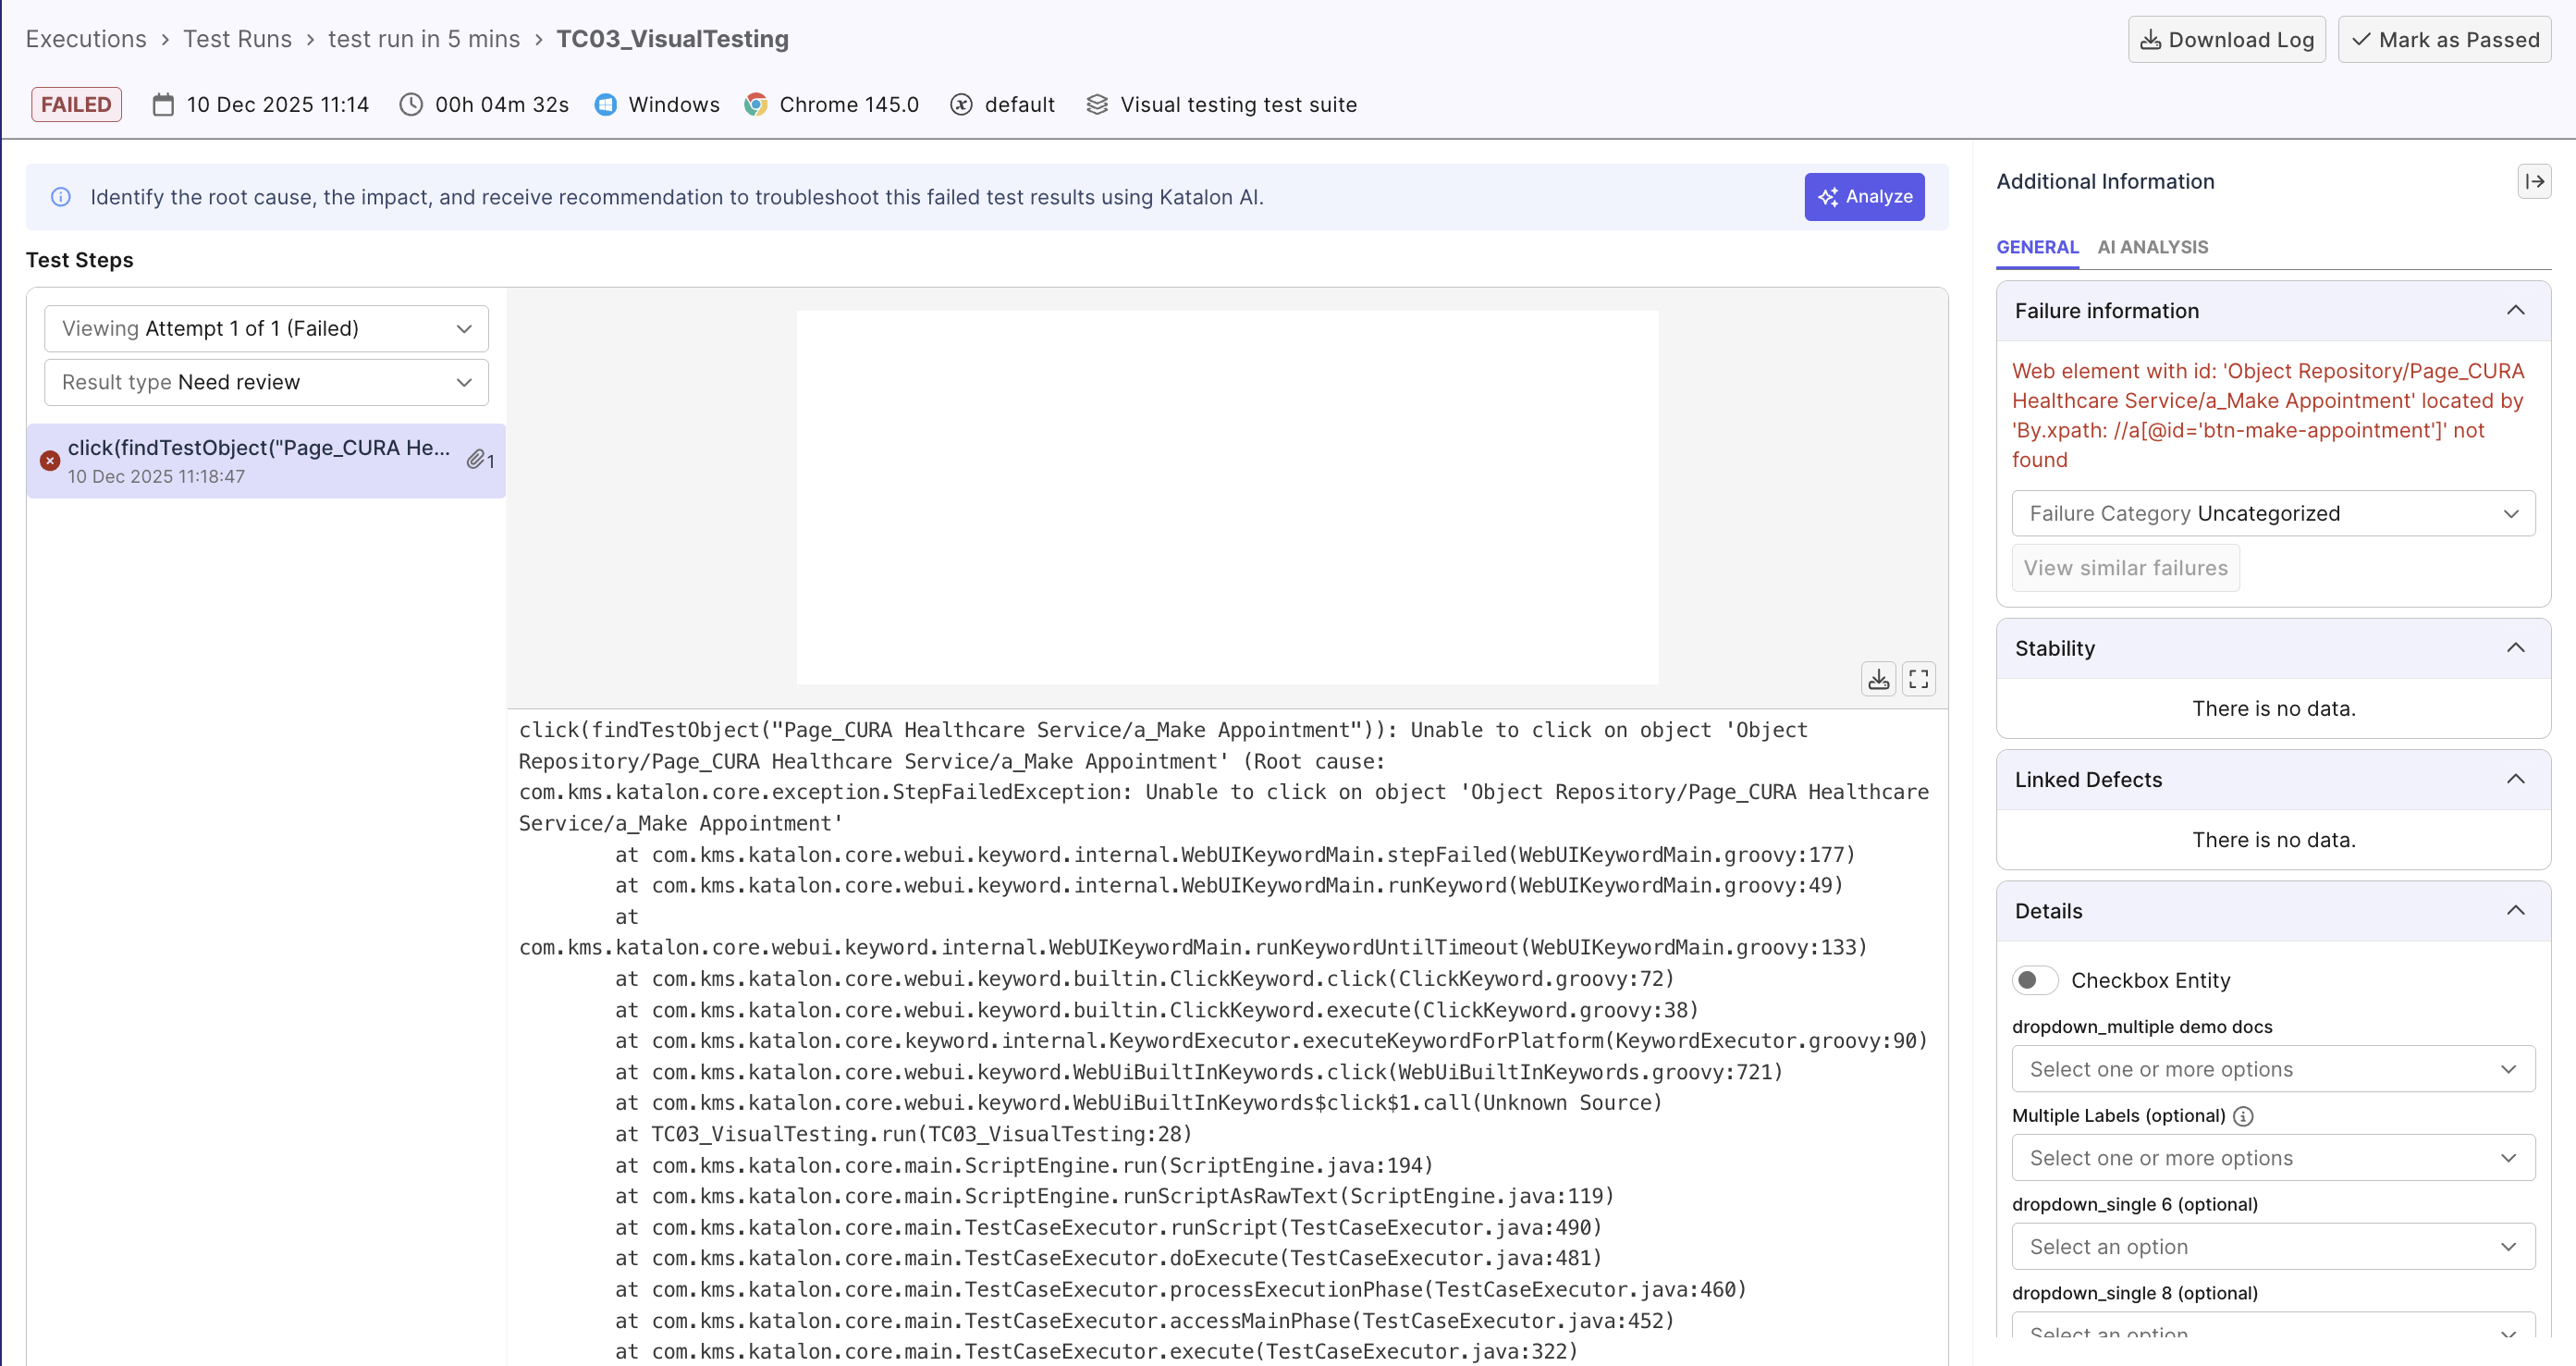Click the info icon beside Multiple Labels

click(x=2243, y=1116)
